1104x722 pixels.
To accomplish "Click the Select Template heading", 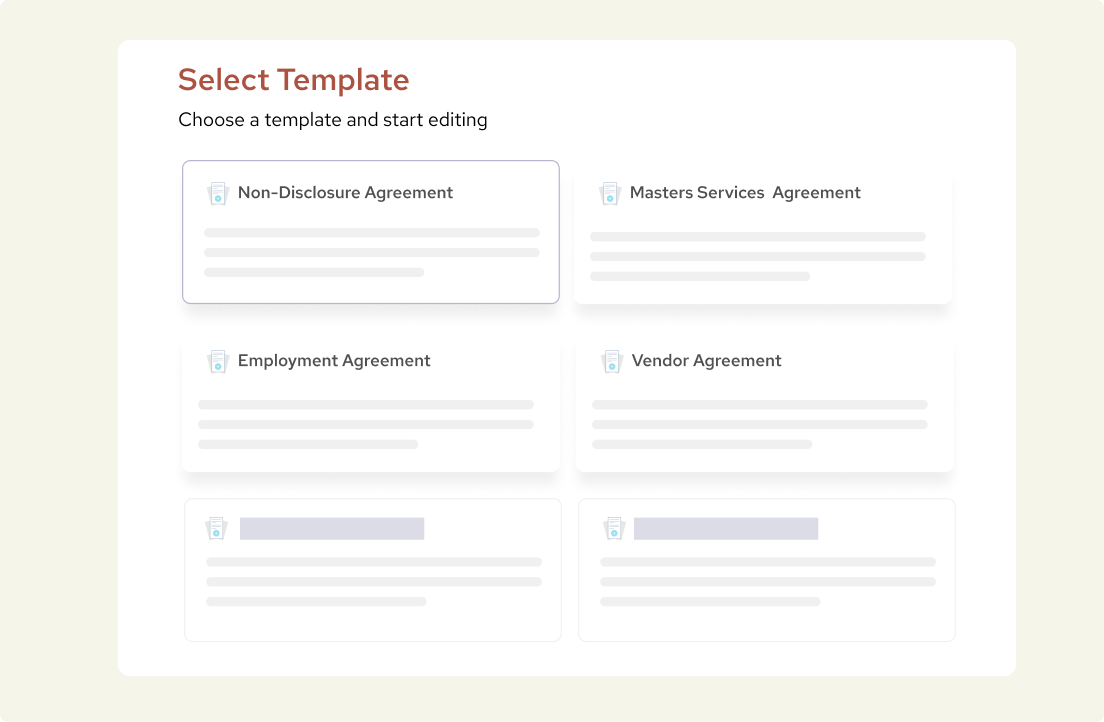I will coord(293,79).
